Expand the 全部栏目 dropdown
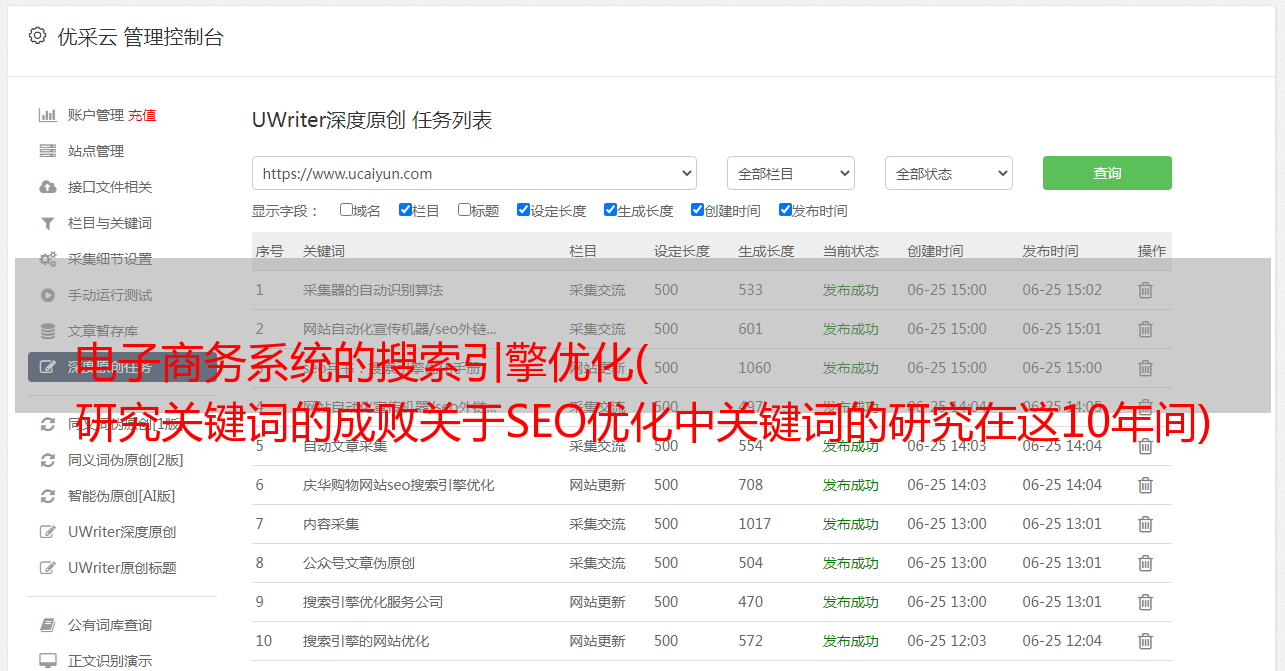Image resolution: width=1285 pixels, height=671 pixels. (791, 173)
